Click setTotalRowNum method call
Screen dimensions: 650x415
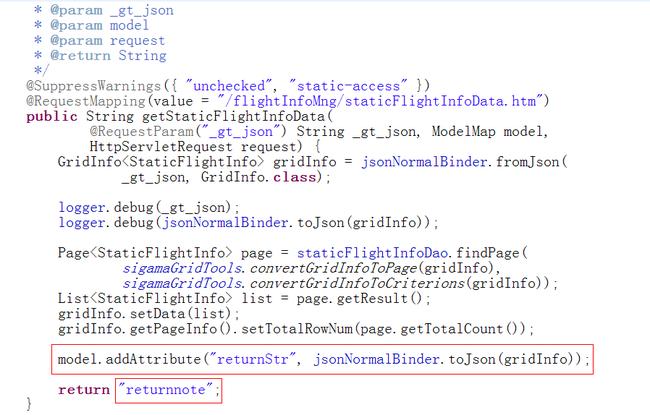(297, 329)
